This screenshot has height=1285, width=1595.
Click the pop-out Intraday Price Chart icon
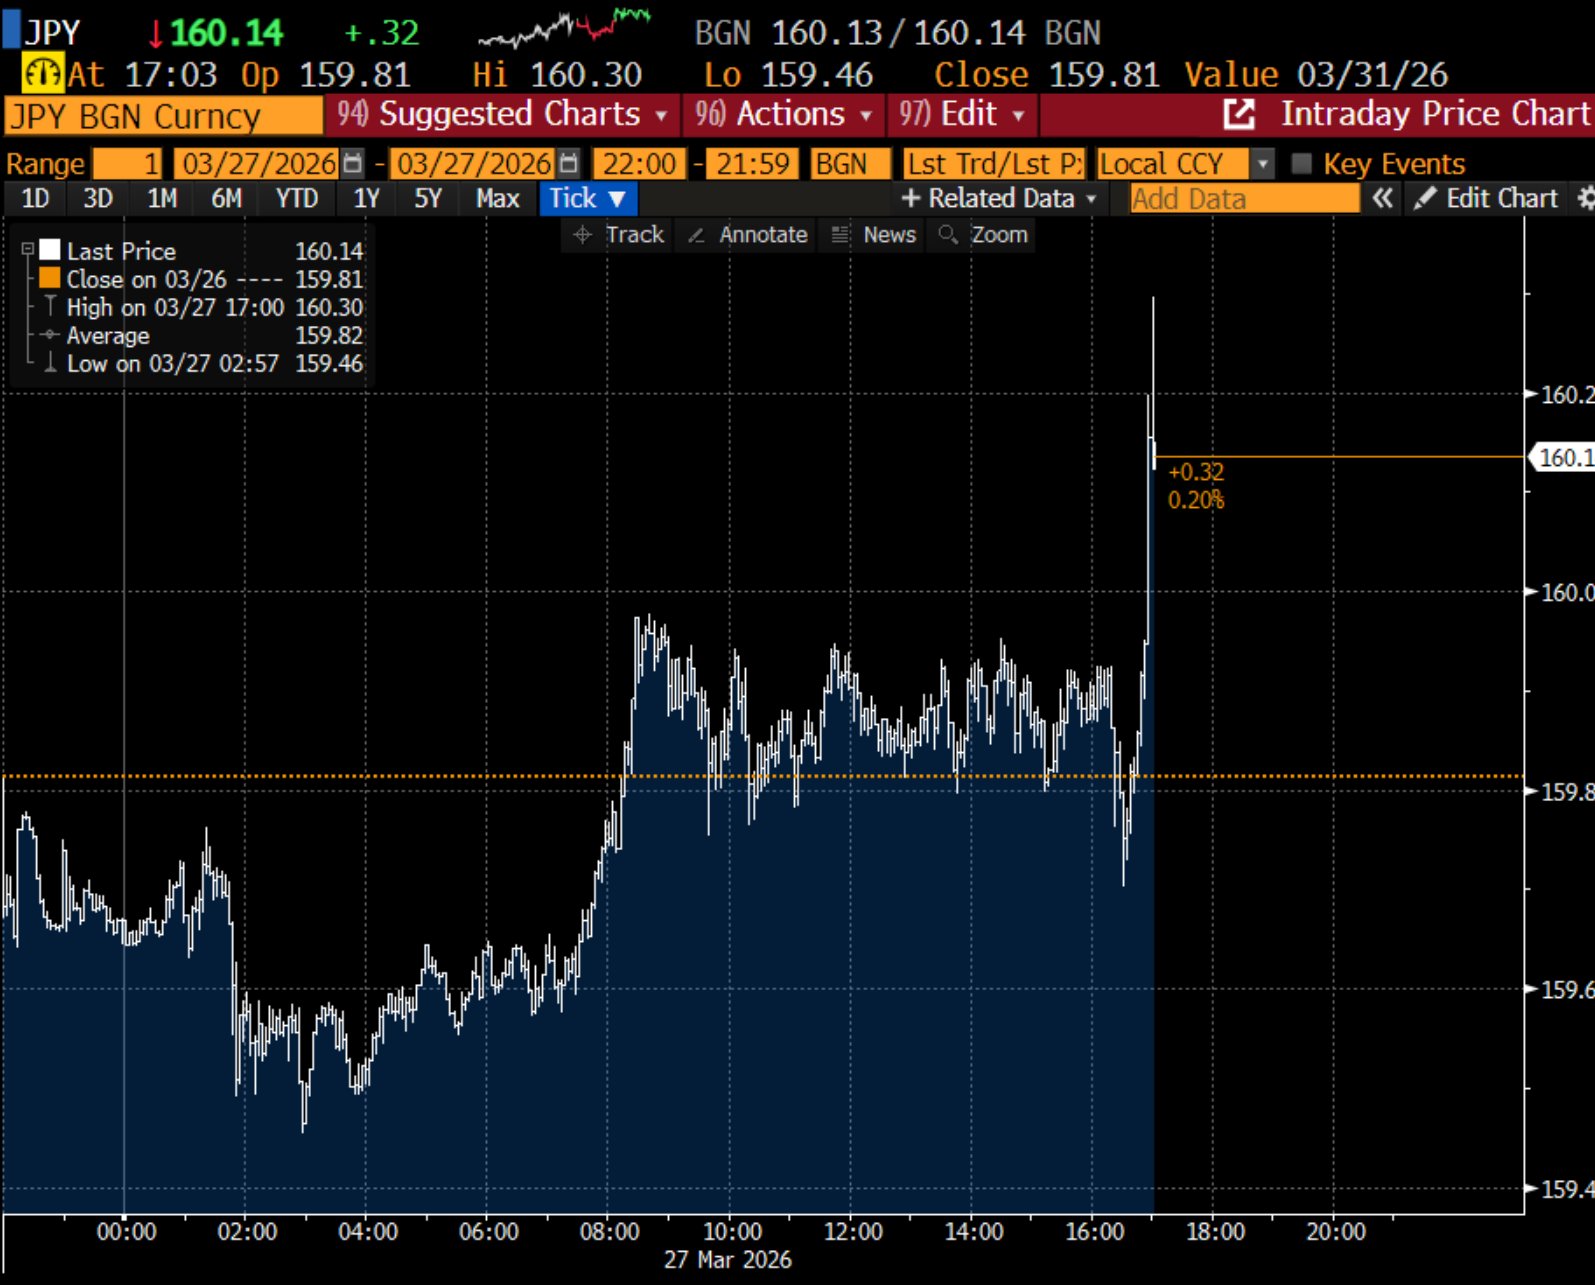click(1239, 114)
